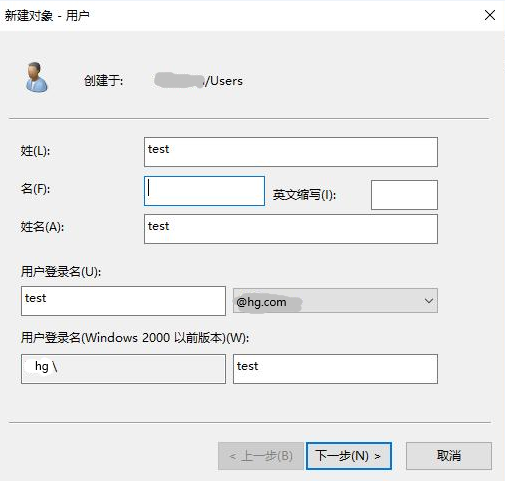
Task: Click the 用户登录名(U) label text
Action: pos(61,272)
